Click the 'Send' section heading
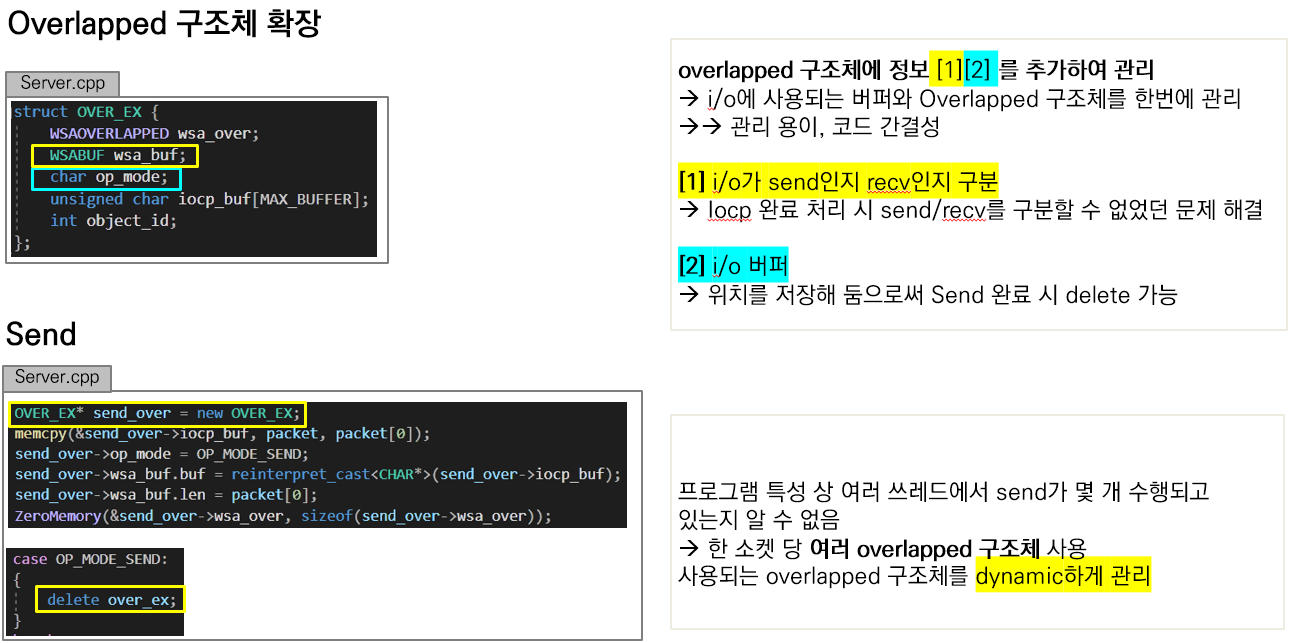 (x=41, y=334)
